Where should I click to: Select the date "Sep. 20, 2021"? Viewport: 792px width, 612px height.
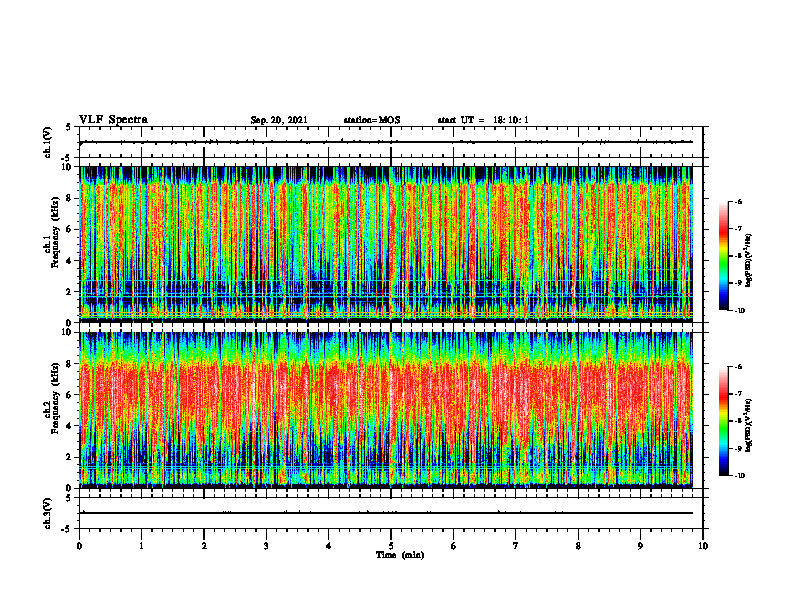(279, 120)
